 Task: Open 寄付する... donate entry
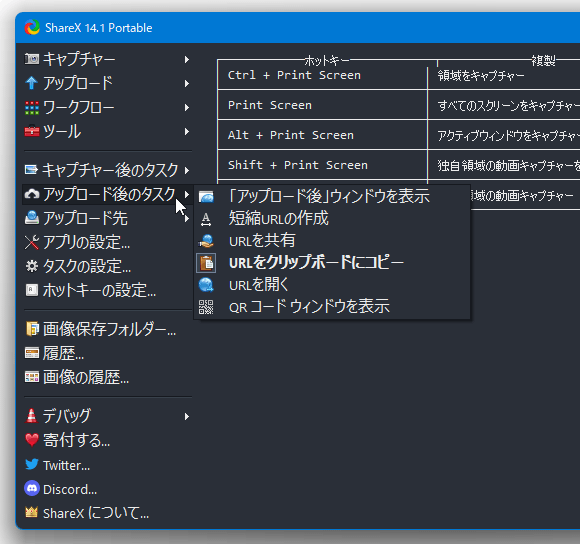107,440
